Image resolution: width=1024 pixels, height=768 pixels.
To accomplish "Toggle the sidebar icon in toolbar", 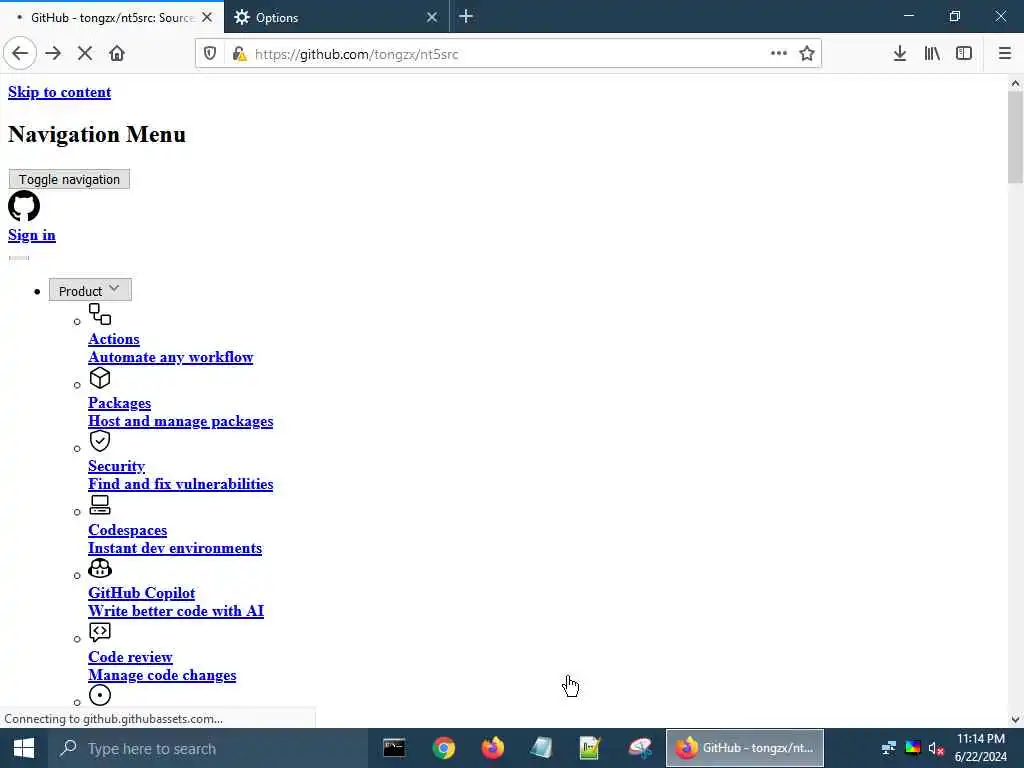I will (964, 54).
